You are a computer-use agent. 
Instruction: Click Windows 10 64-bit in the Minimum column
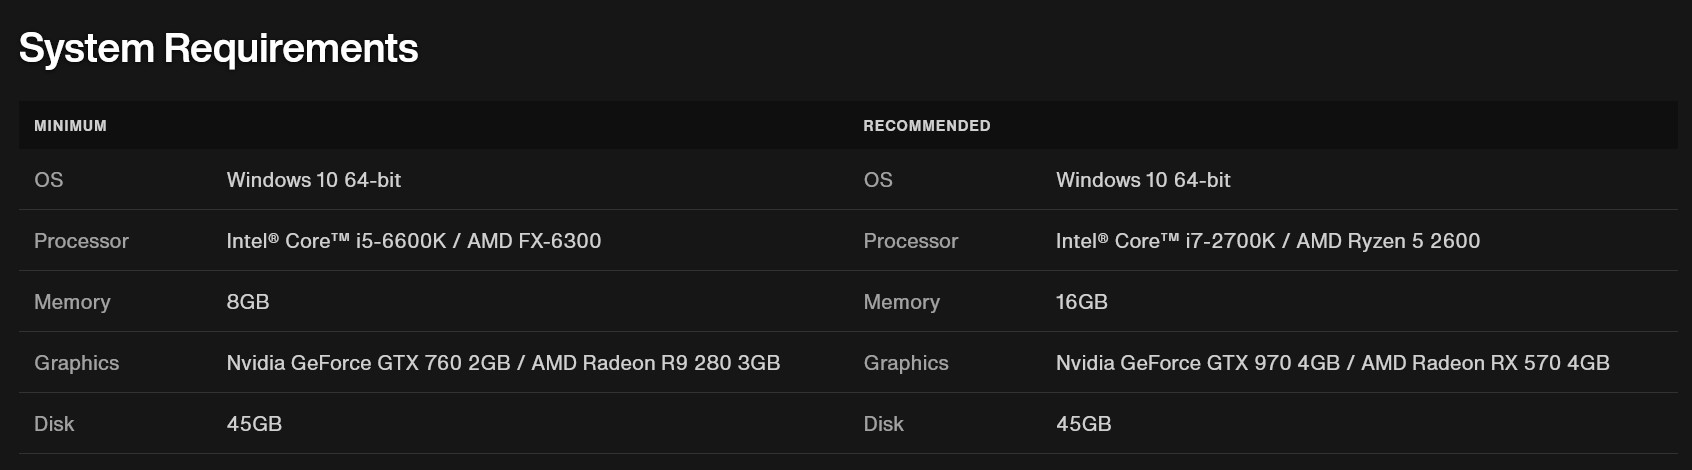313,180
